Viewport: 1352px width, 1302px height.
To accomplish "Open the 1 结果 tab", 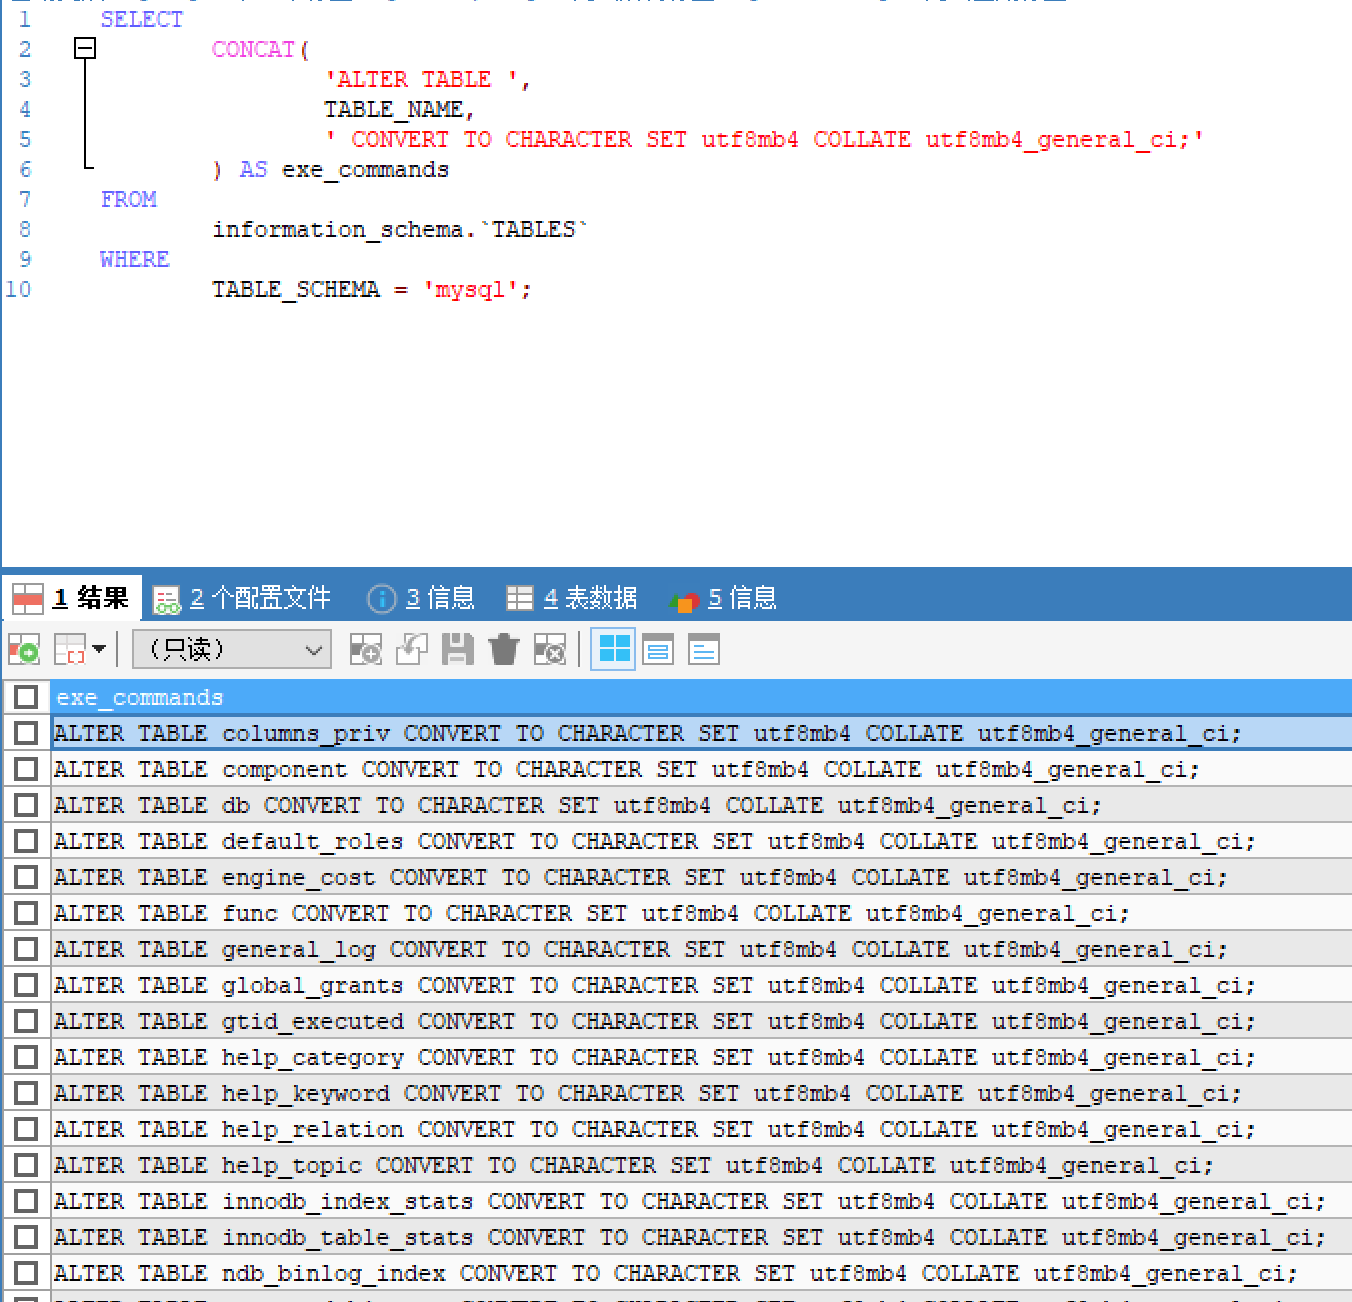I will [x=72, y=598].
